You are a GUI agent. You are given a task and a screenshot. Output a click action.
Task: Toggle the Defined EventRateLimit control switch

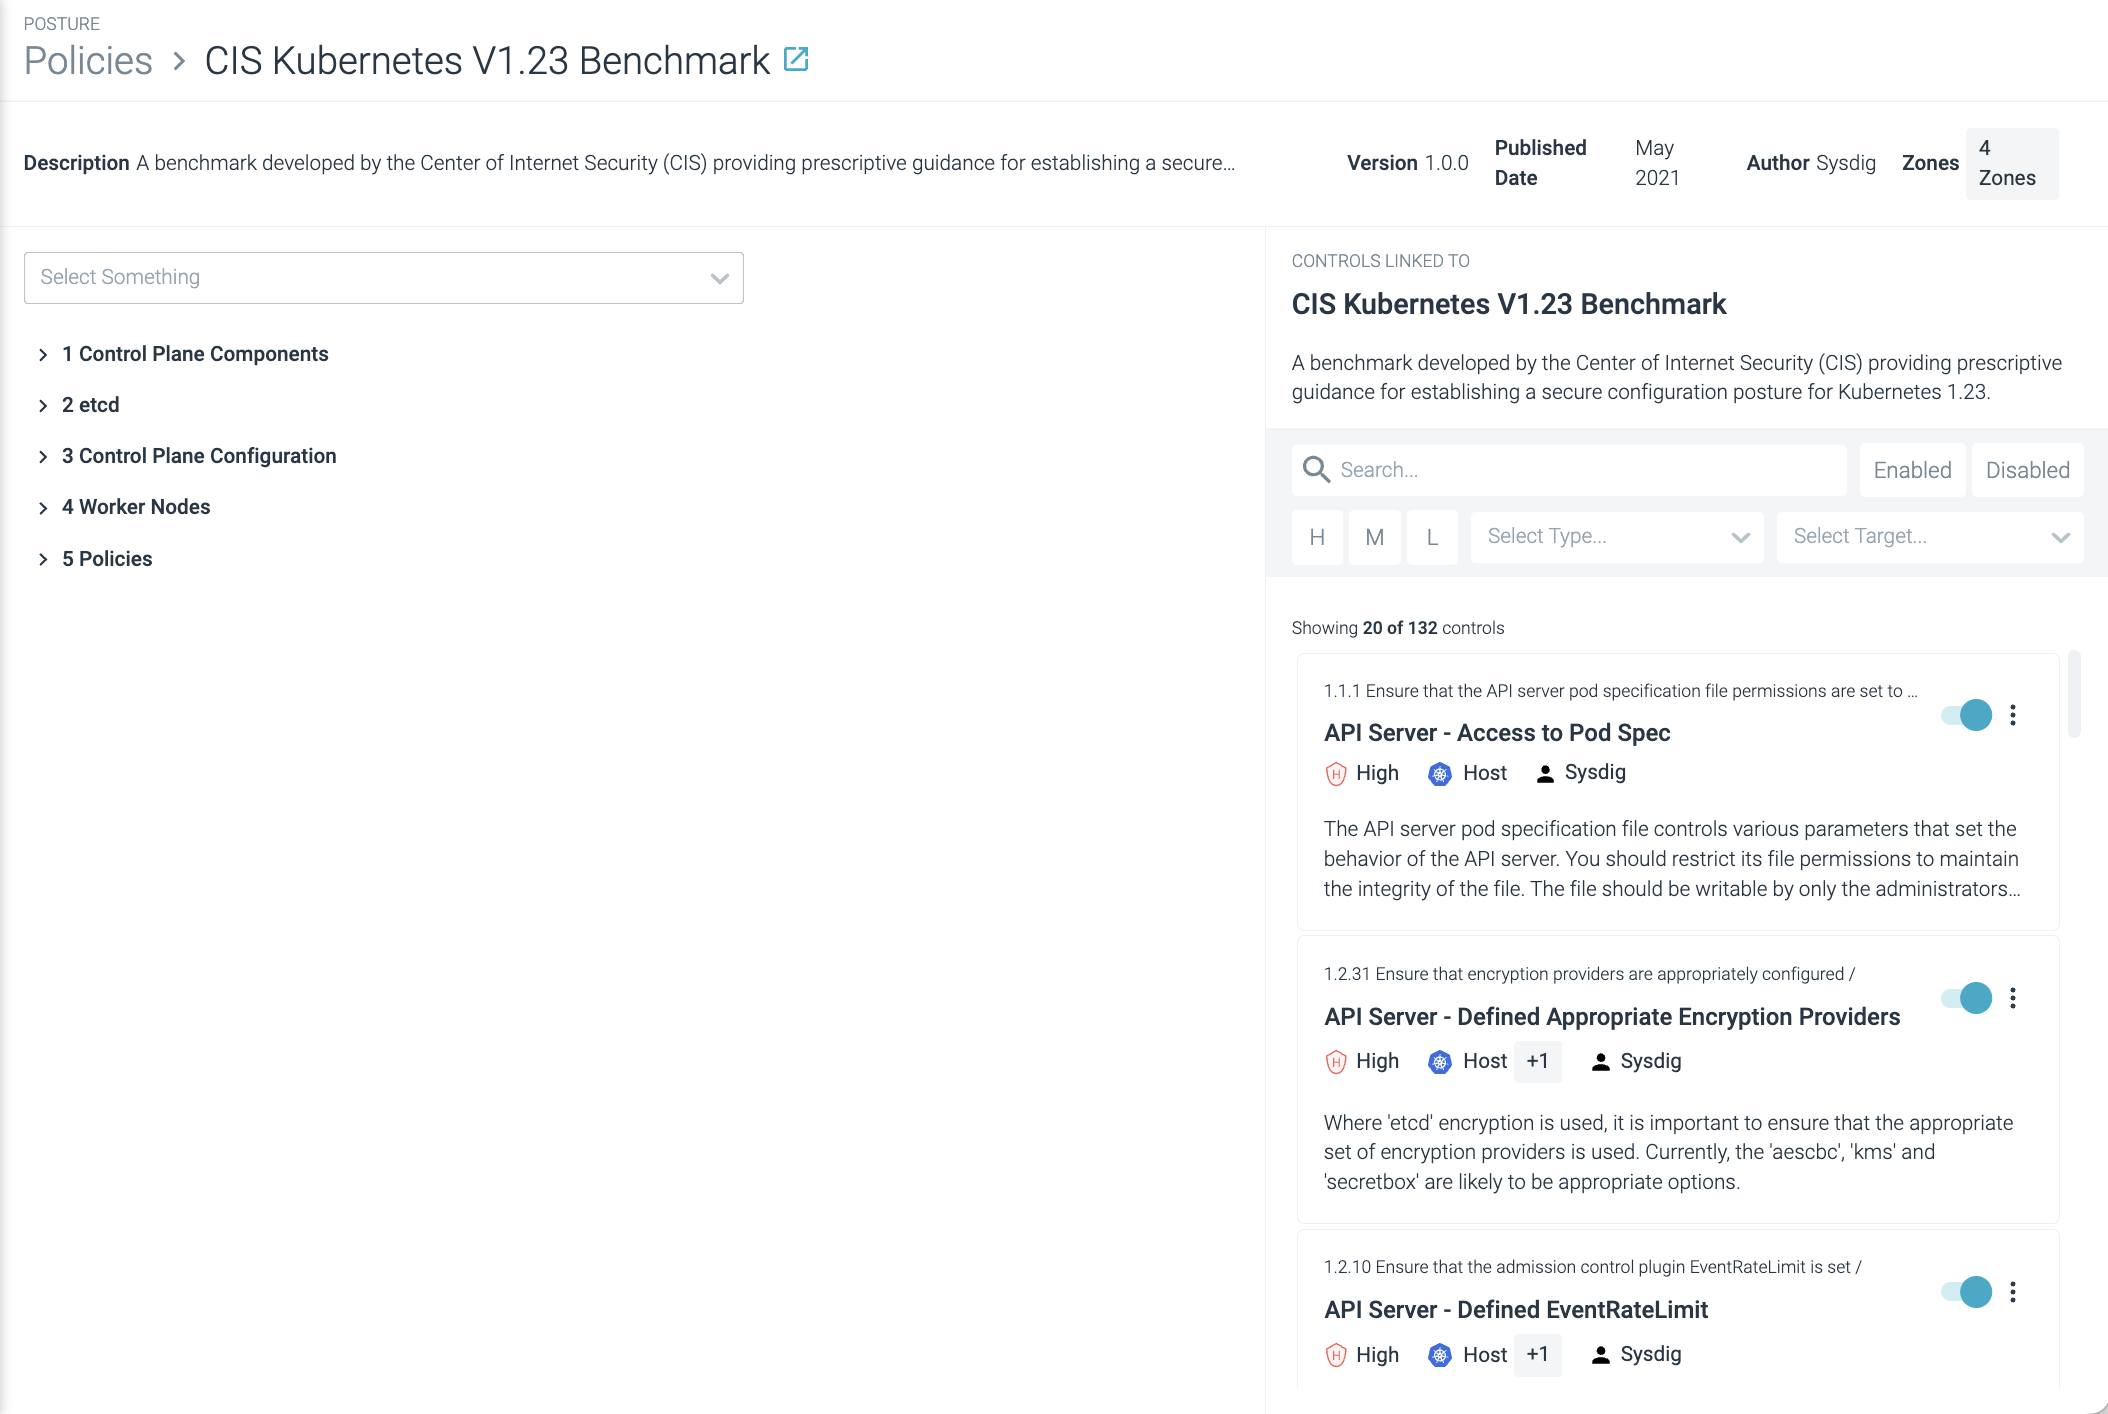[1967, 1292]
